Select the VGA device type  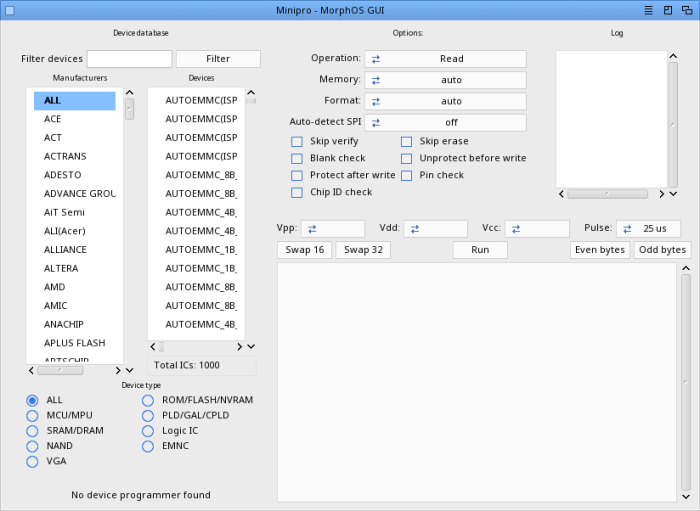click(32, 461)
